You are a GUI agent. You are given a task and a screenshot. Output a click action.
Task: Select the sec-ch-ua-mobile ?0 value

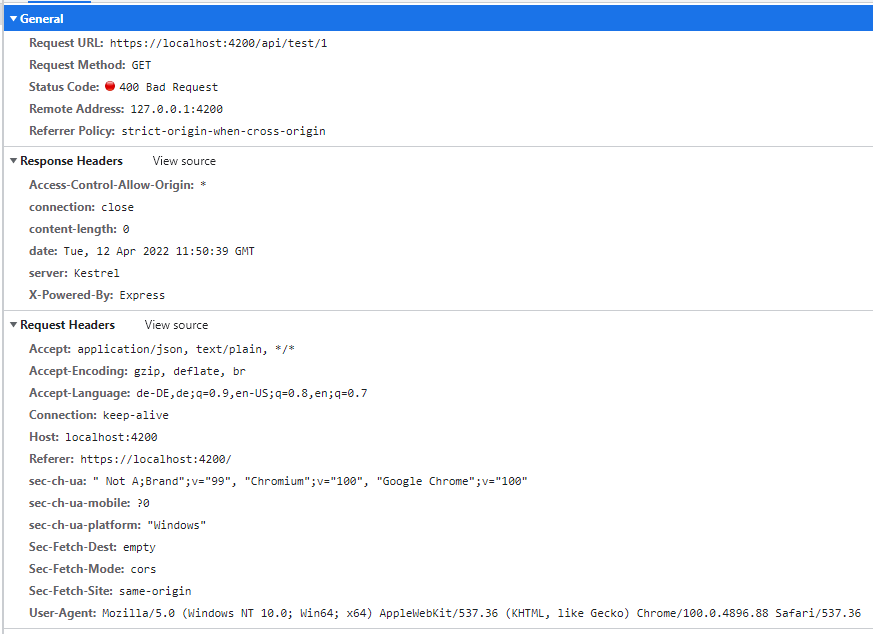coord(143,503)
